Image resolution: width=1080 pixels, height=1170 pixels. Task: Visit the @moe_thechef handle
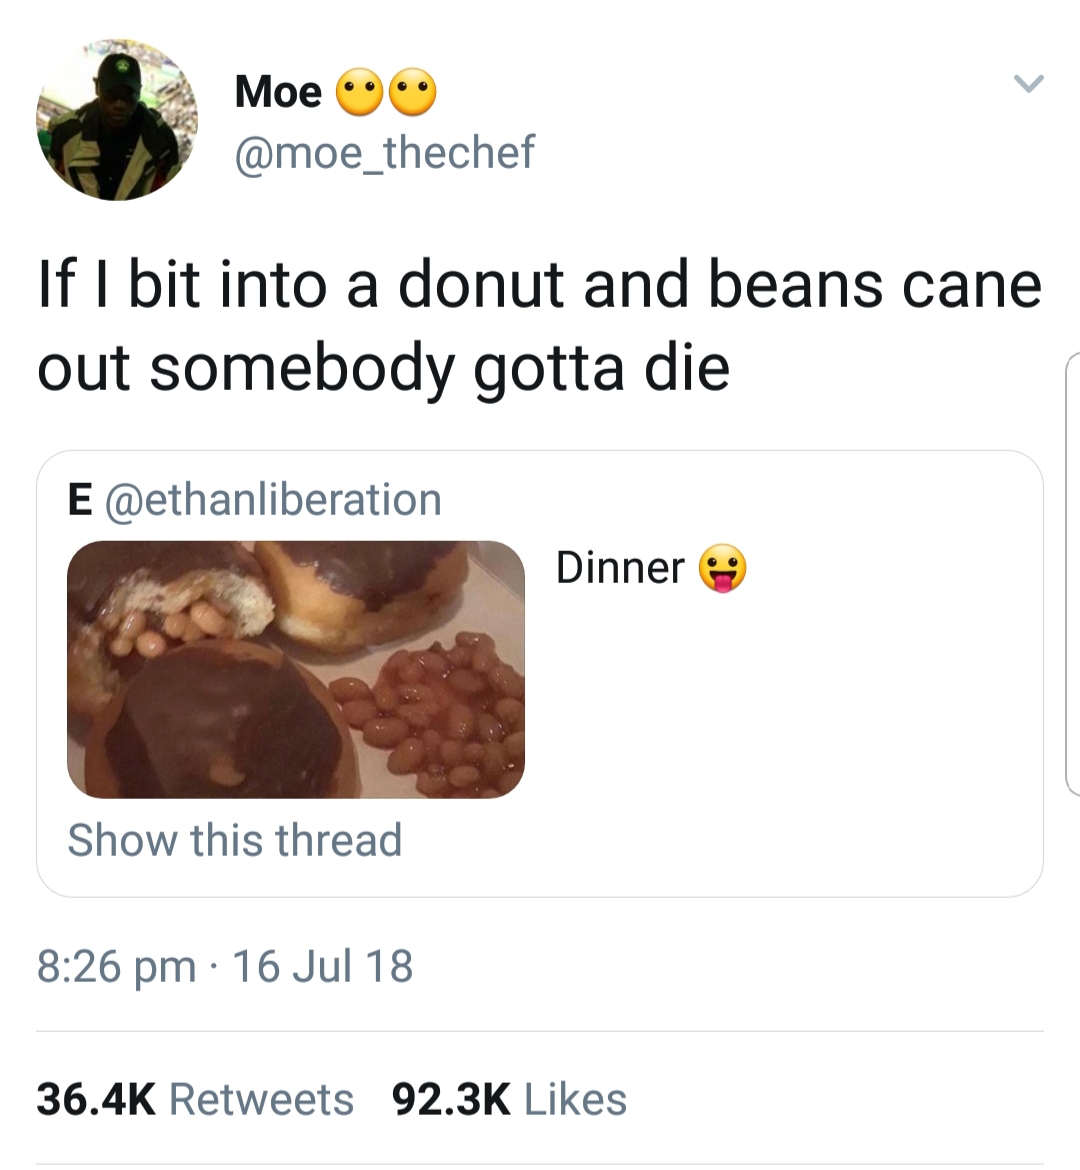pos(384,152)
